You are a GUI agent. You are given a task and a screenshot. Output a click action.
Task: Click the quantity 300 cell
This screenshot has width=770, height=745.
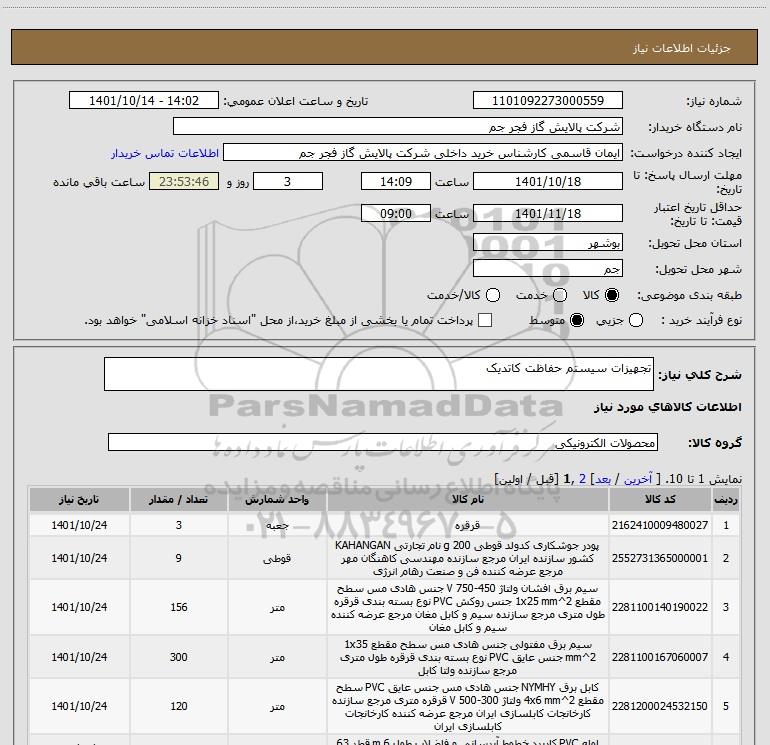(179, 657)
